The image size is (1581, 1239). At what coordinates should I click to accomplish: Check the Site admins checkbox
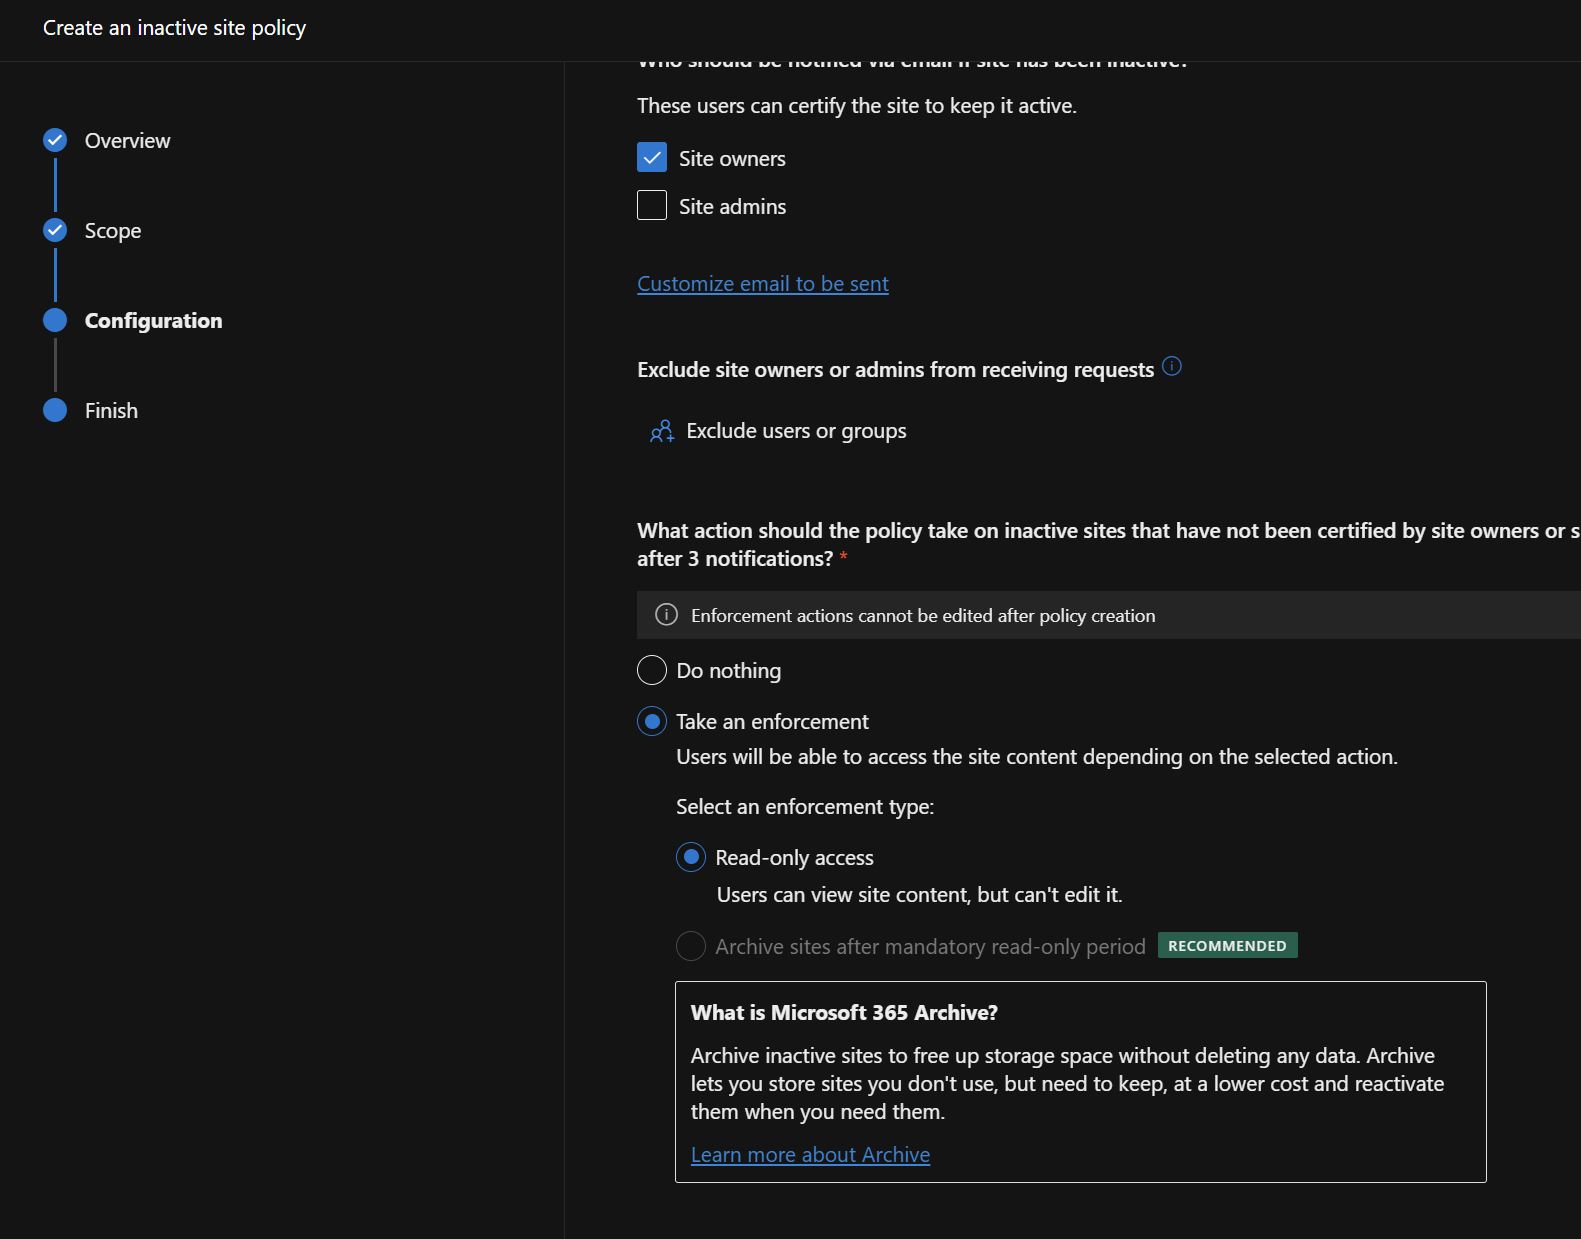click(652, 205)
